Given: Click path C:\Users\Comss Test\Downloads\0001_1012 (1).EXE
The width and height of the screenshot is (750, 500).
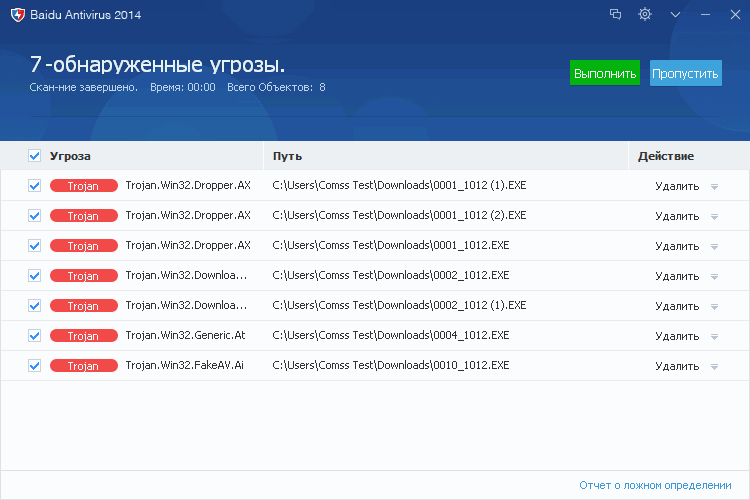Looking at the screenshot, I should [x=399, y=186].
